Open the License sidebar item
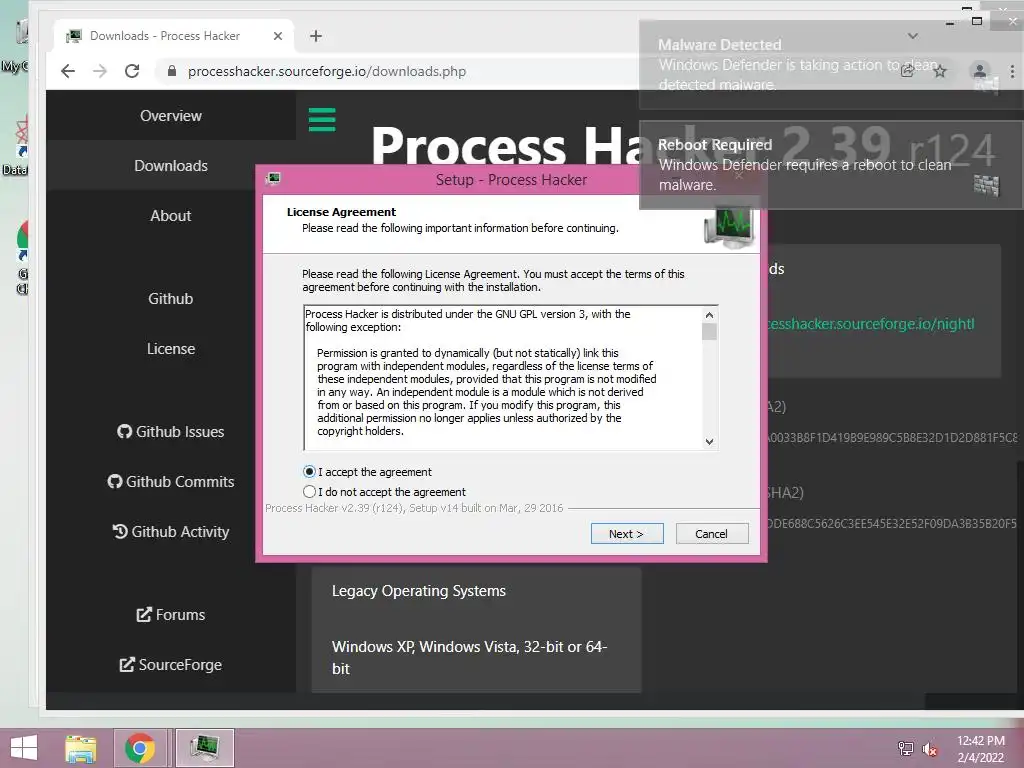The width and height of the screenshot is (1024, 768). [x=170, y=349]
